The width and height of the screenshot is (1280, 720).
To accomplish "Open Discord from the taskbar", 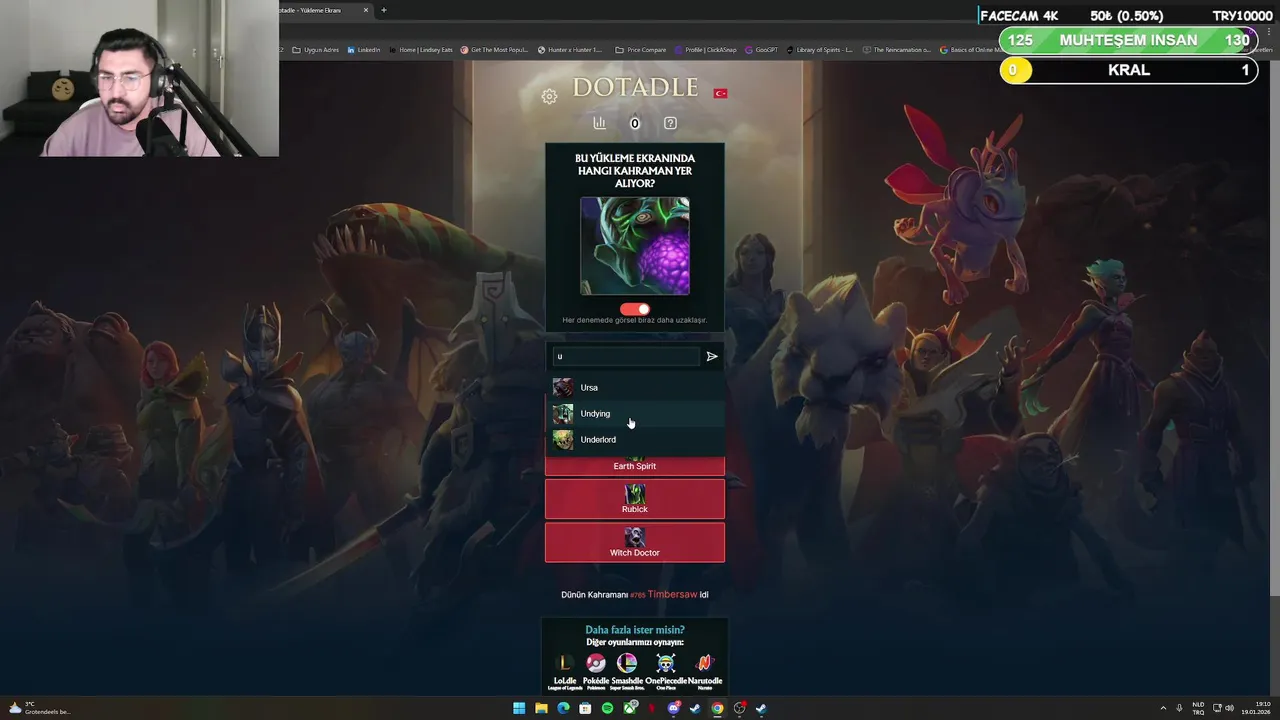I will [x=673, y=708].
